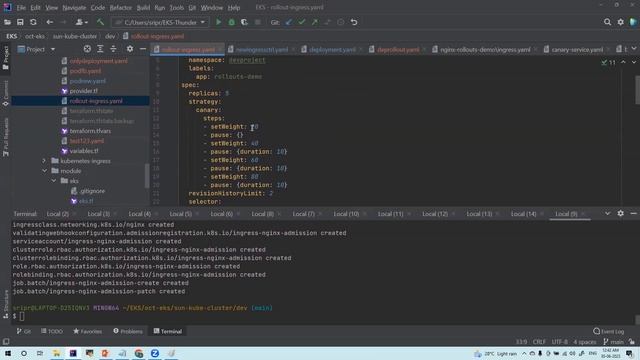Toggle the Pull Requests tool window button
Viewport: 640px width, 360px height.
pyautogui.click(x=6, y=137)
